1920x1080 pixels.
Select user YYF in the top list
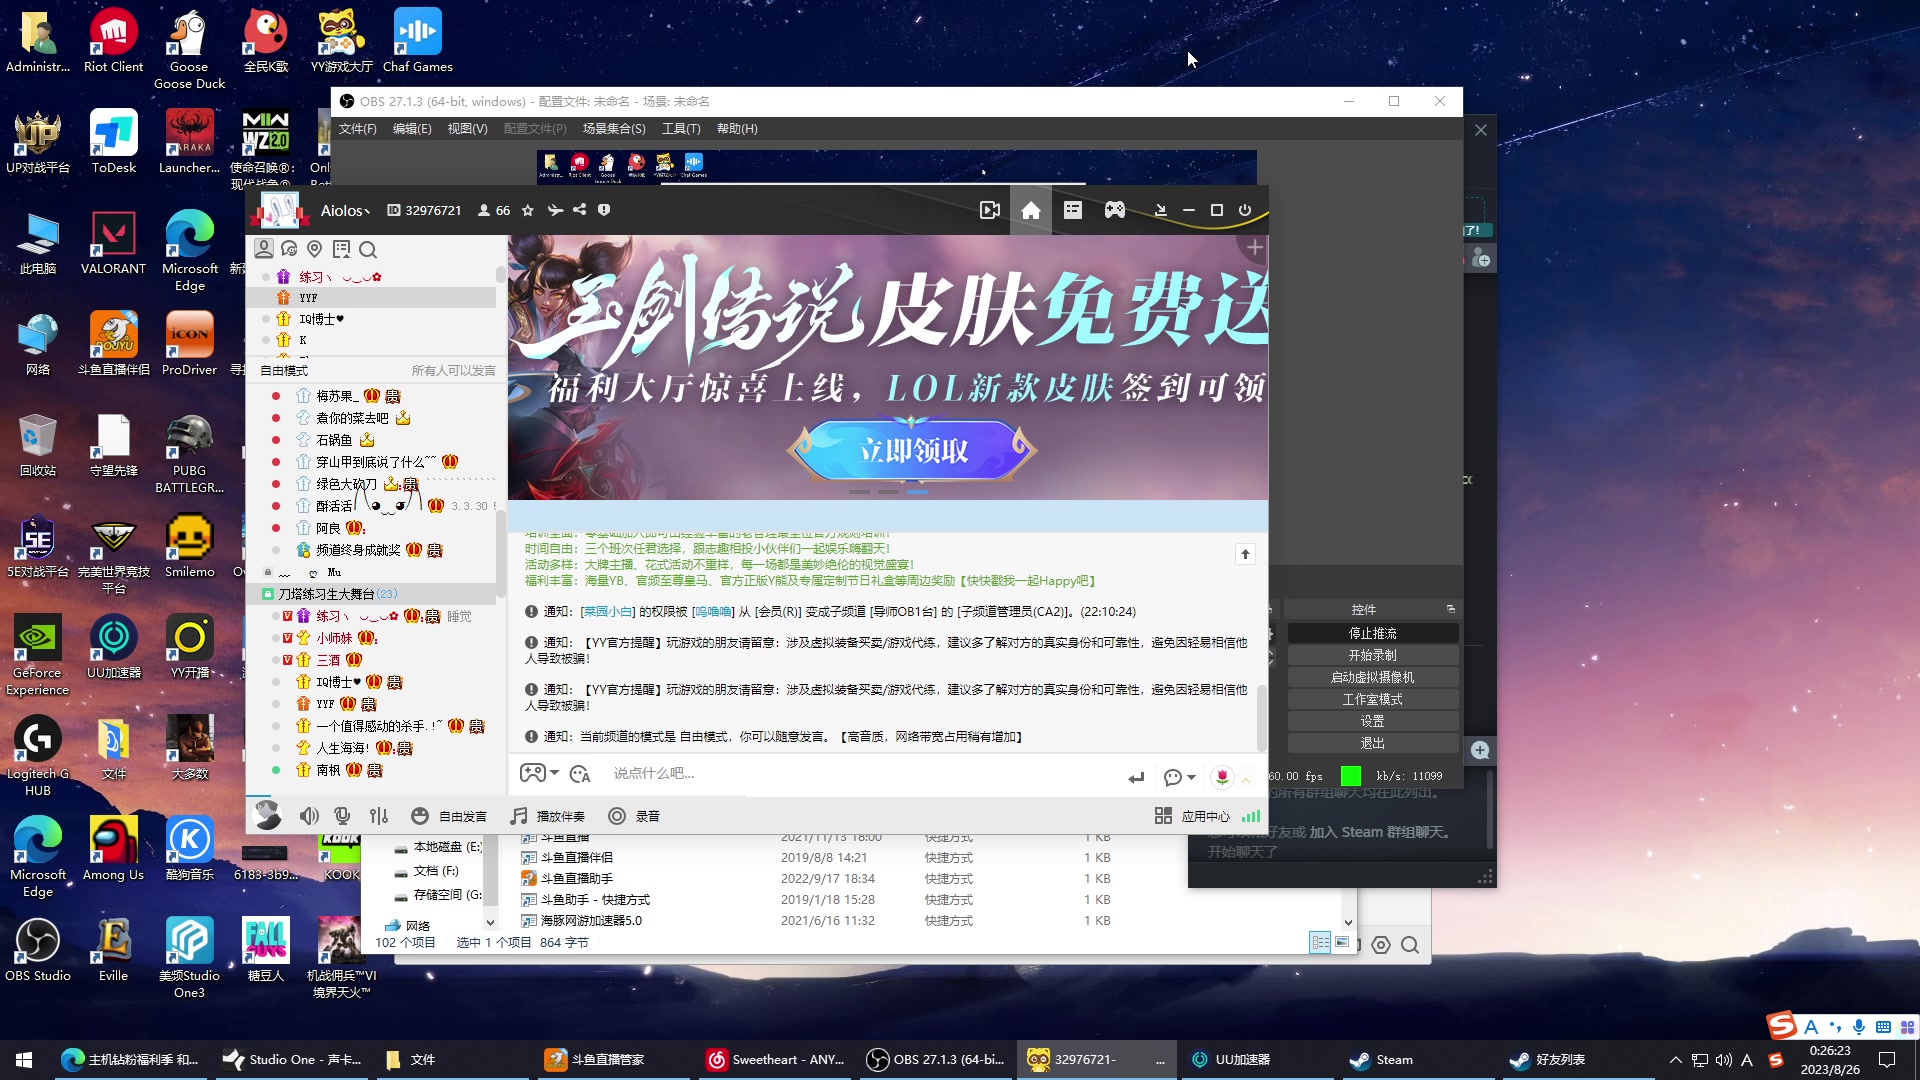coord(308,298)
